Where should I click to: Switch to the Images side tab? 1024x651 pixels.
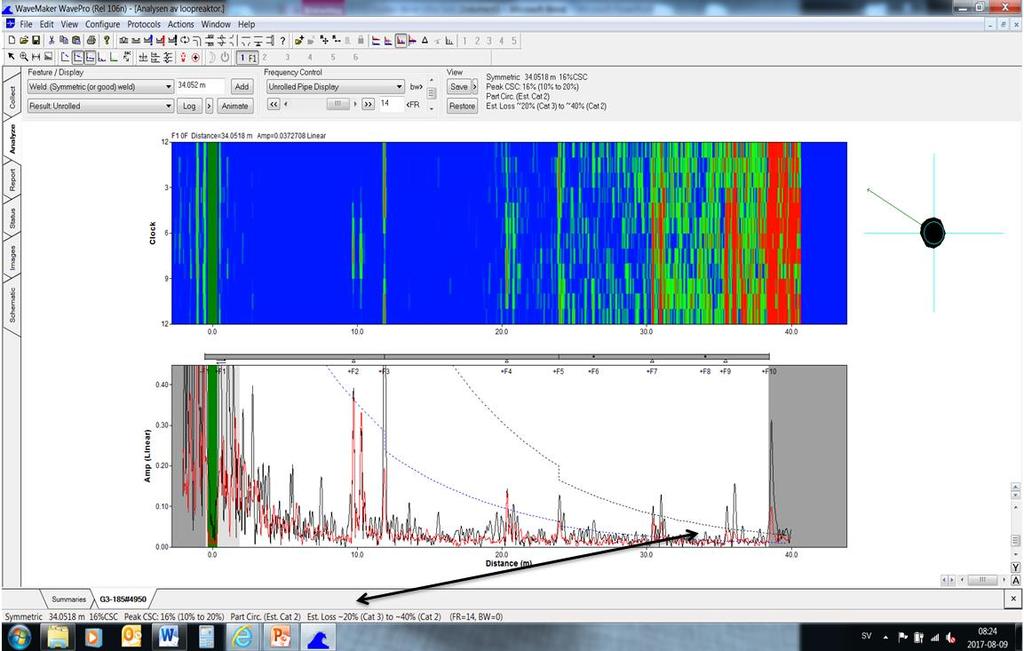coord(12,257)
